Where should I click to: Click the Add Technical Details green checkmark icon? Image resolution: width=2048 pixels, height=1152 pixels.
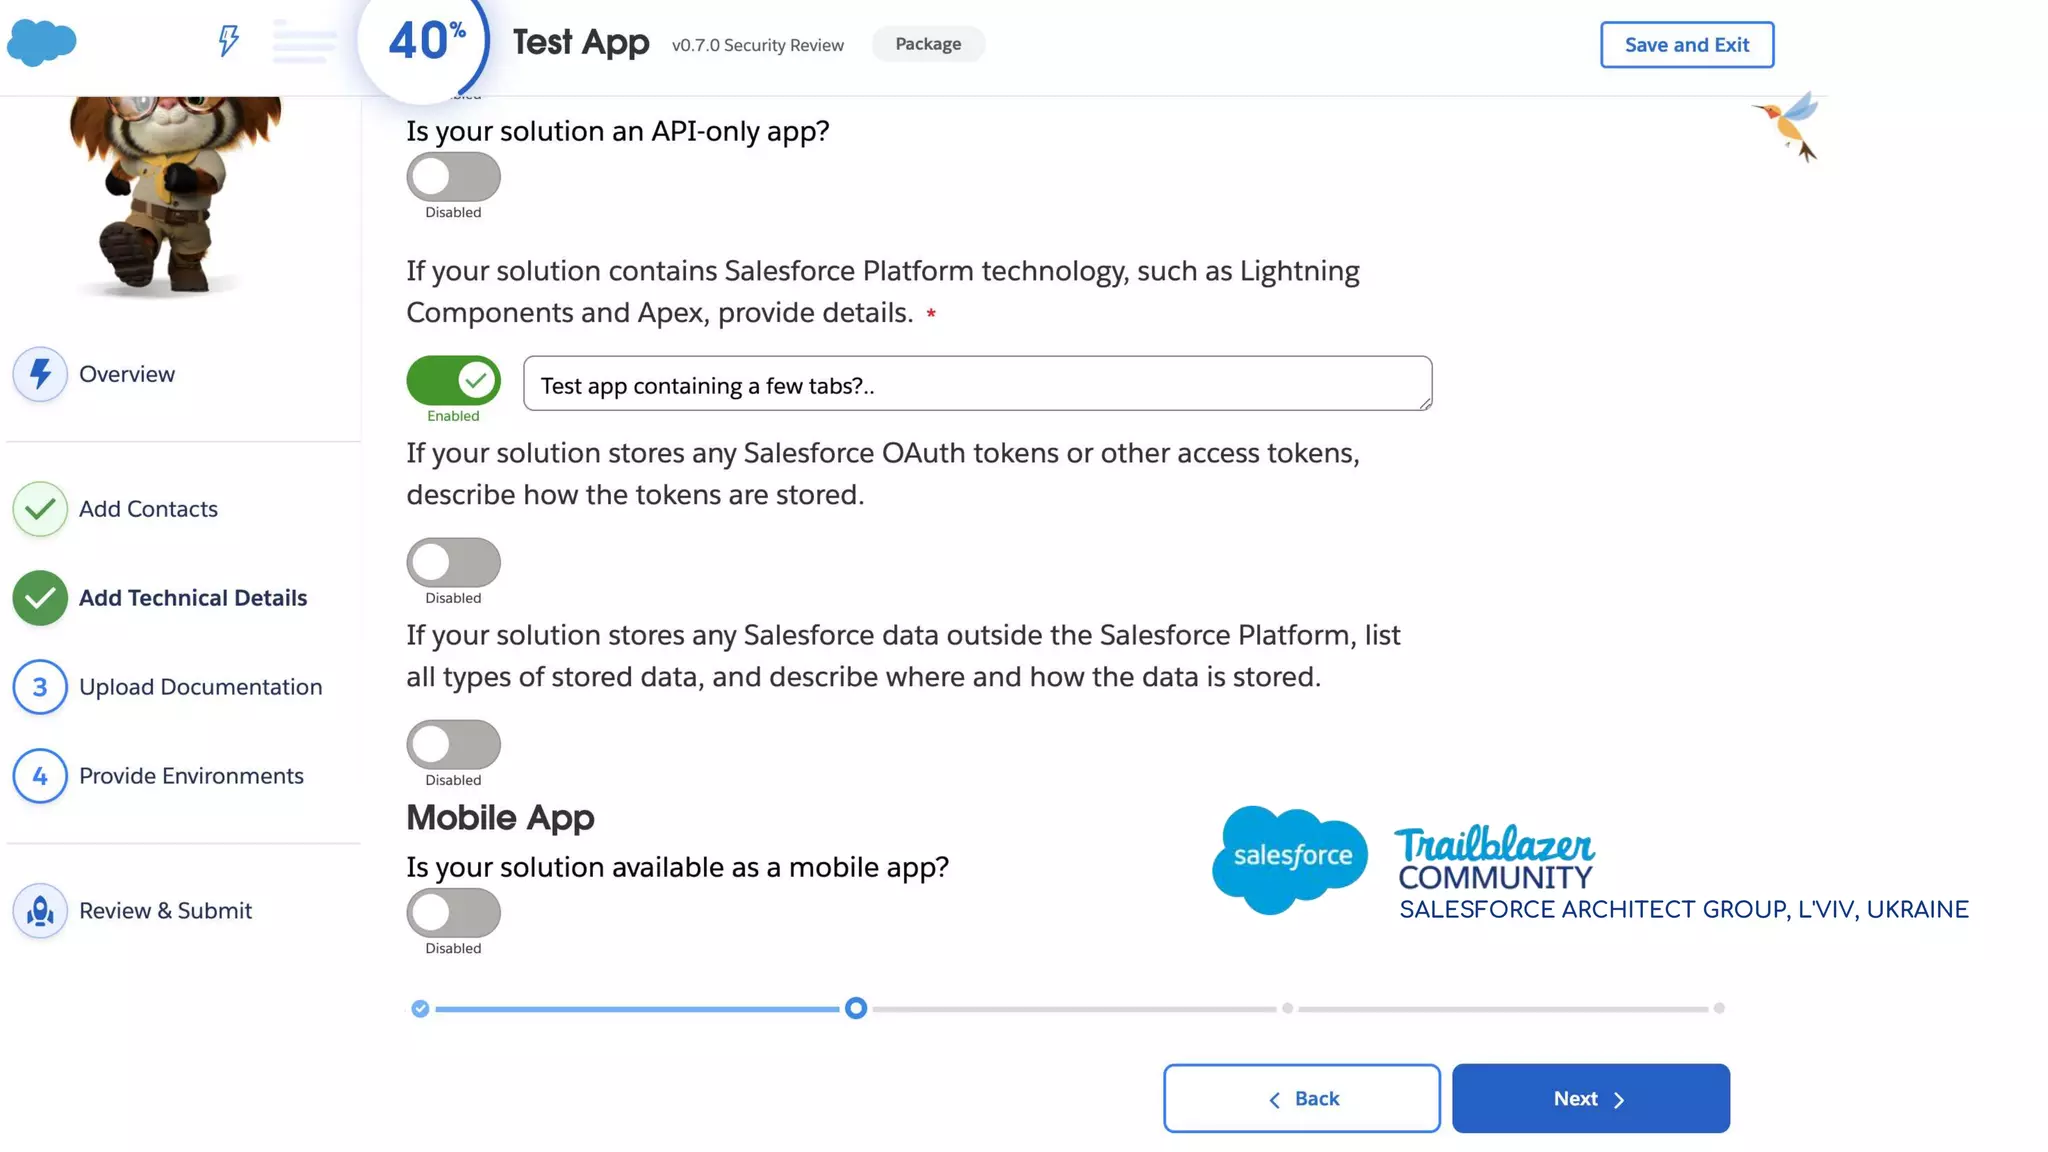[x=40, y=598]
